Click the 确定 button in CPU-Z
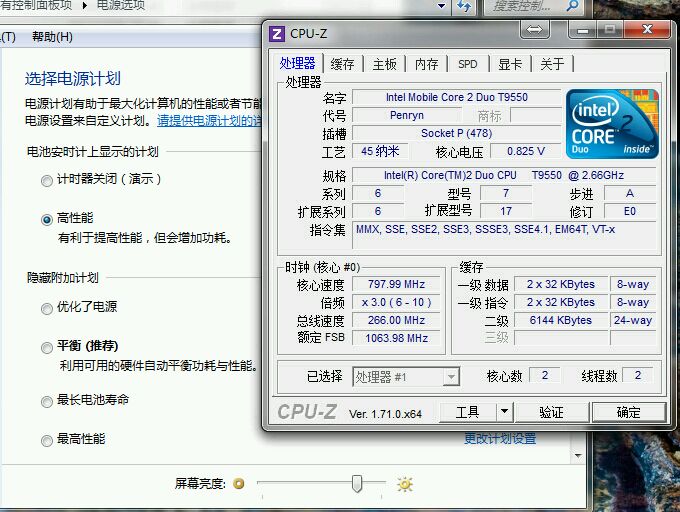The image size is (680, 512). click(628, 412)
